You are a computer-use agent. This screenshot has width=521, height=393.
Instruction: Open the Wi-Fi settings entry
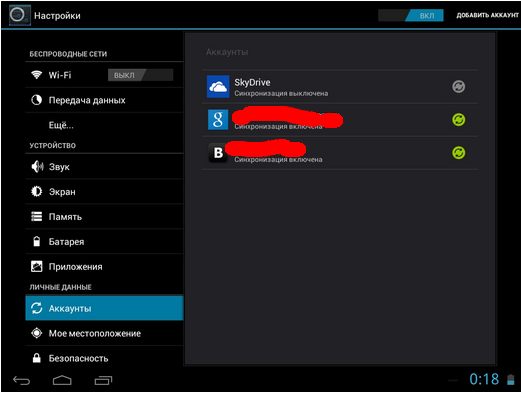[x=104, y=75]
